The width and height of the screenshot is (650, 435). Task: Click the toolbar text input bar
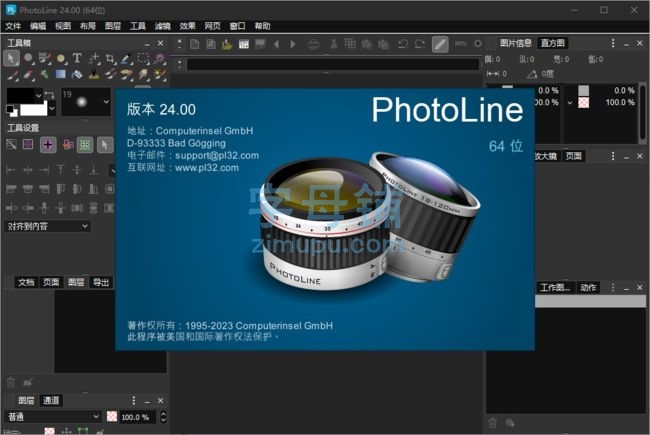(x=333, y=64)
